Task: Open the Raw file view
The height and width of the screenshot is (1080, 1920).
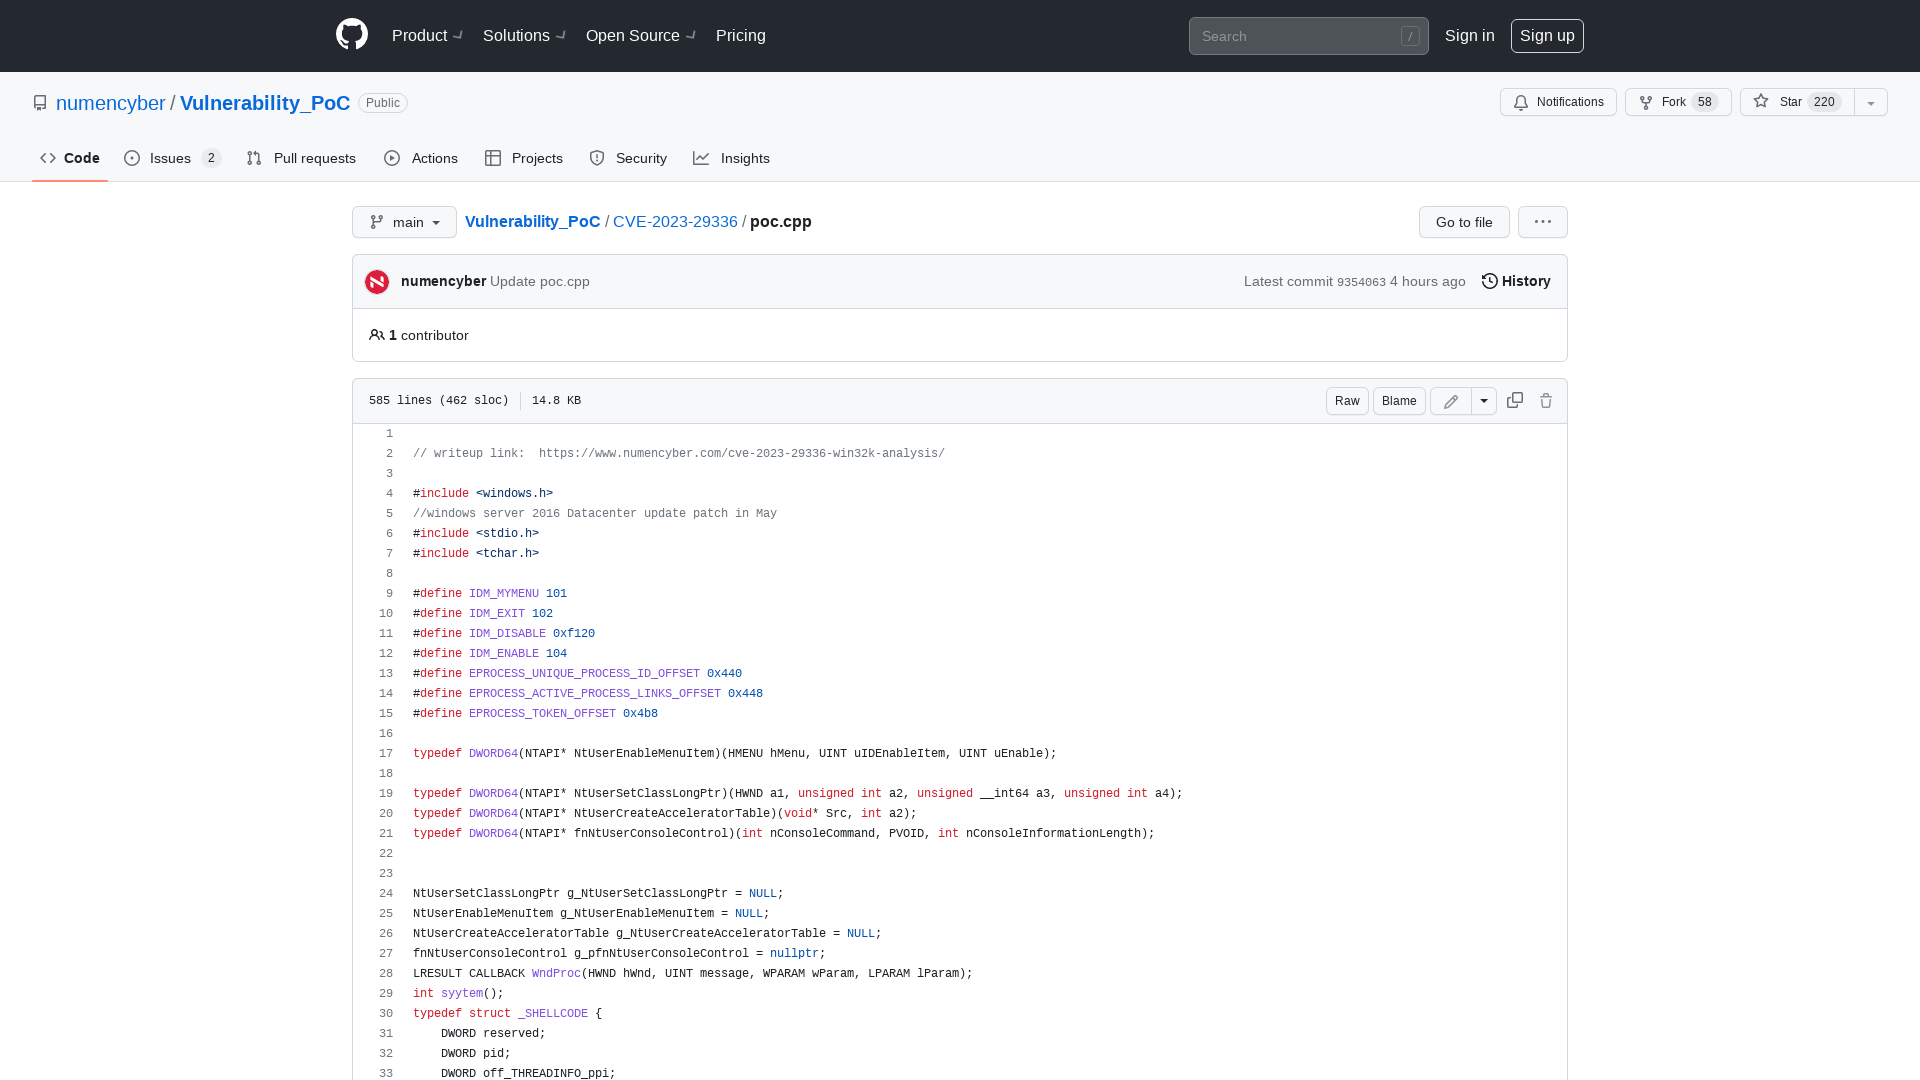Action: (x=1347, y=401)
